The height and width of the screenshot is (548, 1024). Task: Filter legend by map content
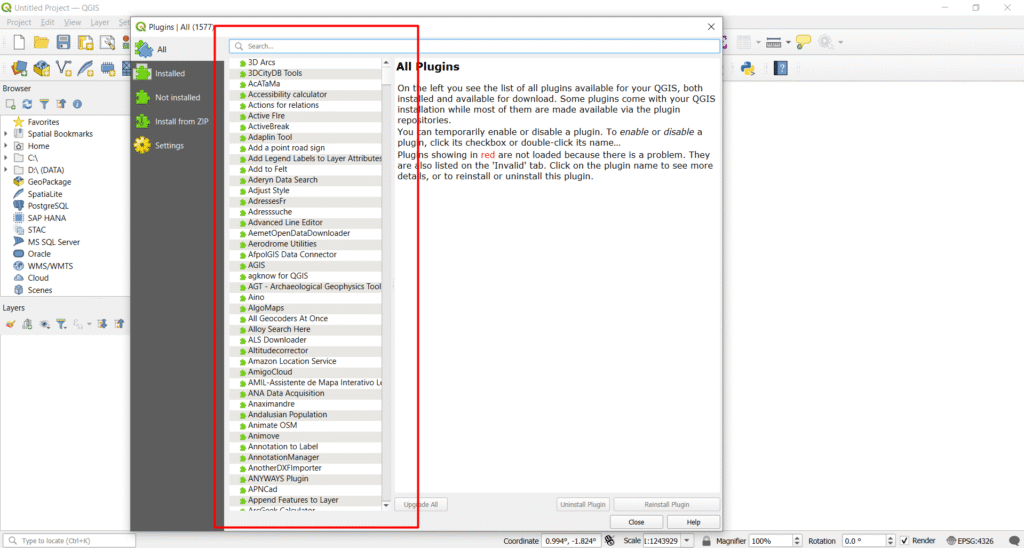click(61, 324)
